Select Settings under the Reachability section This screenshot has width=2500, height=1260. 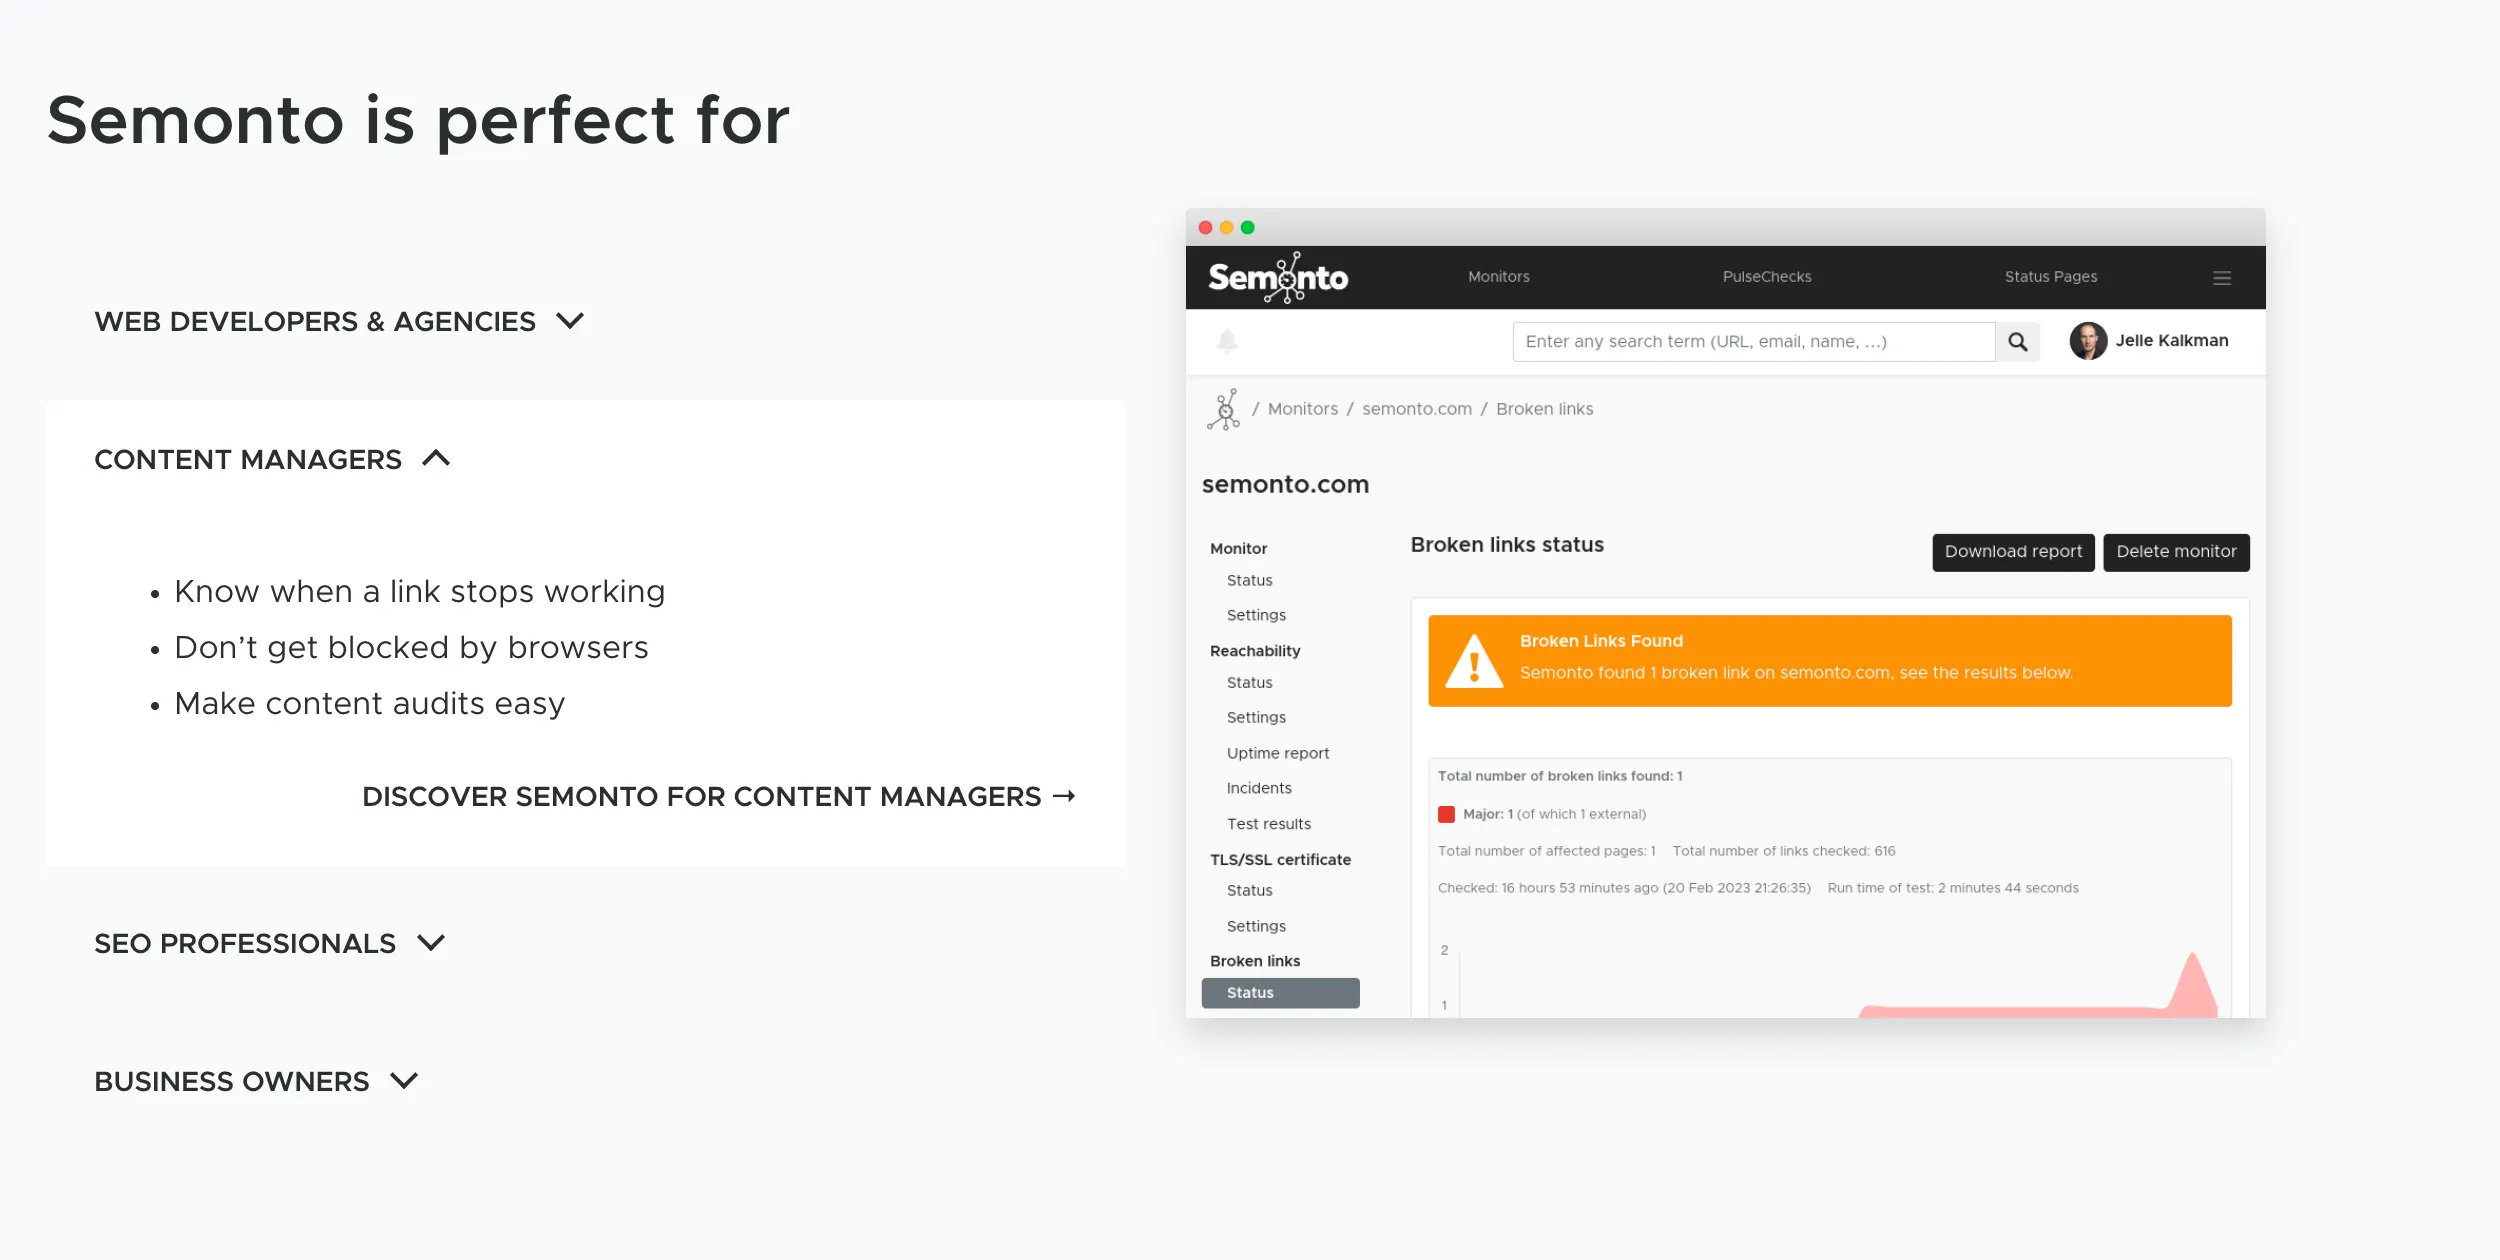point(1256,718)
